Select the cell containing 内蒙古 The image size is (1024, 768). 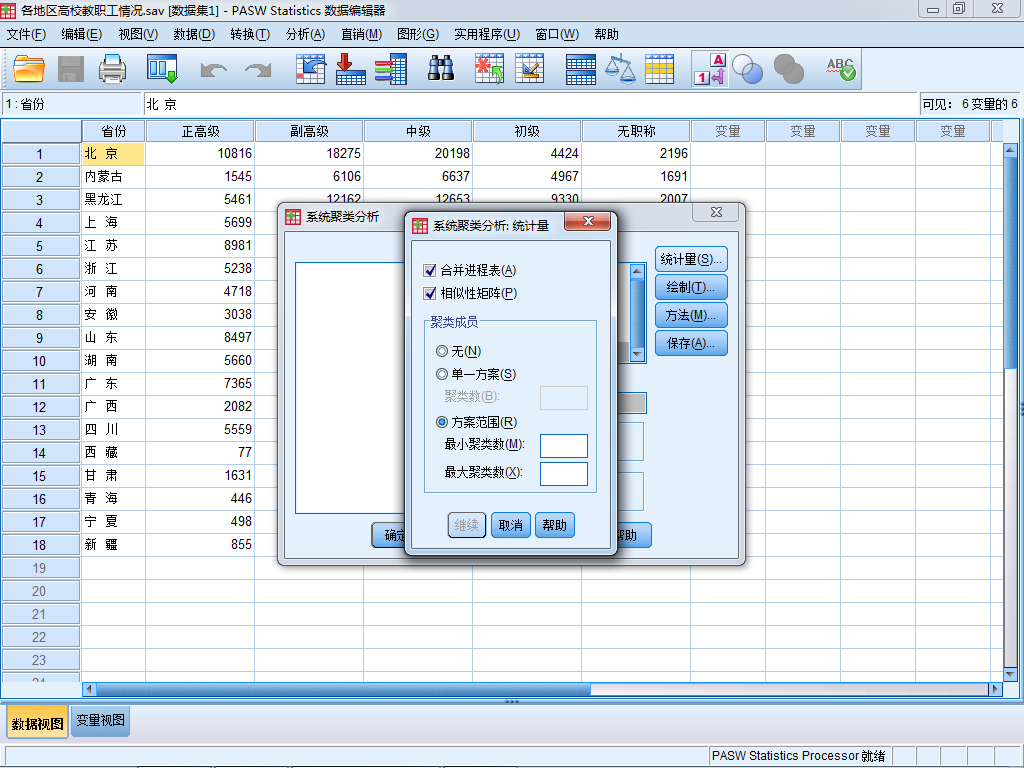[113, 176]
